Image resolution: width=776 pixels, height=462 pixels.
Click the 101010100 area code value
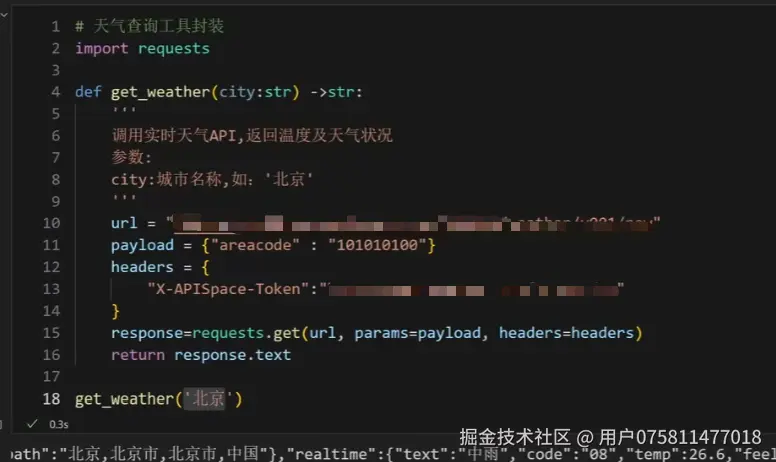(377, 245)
